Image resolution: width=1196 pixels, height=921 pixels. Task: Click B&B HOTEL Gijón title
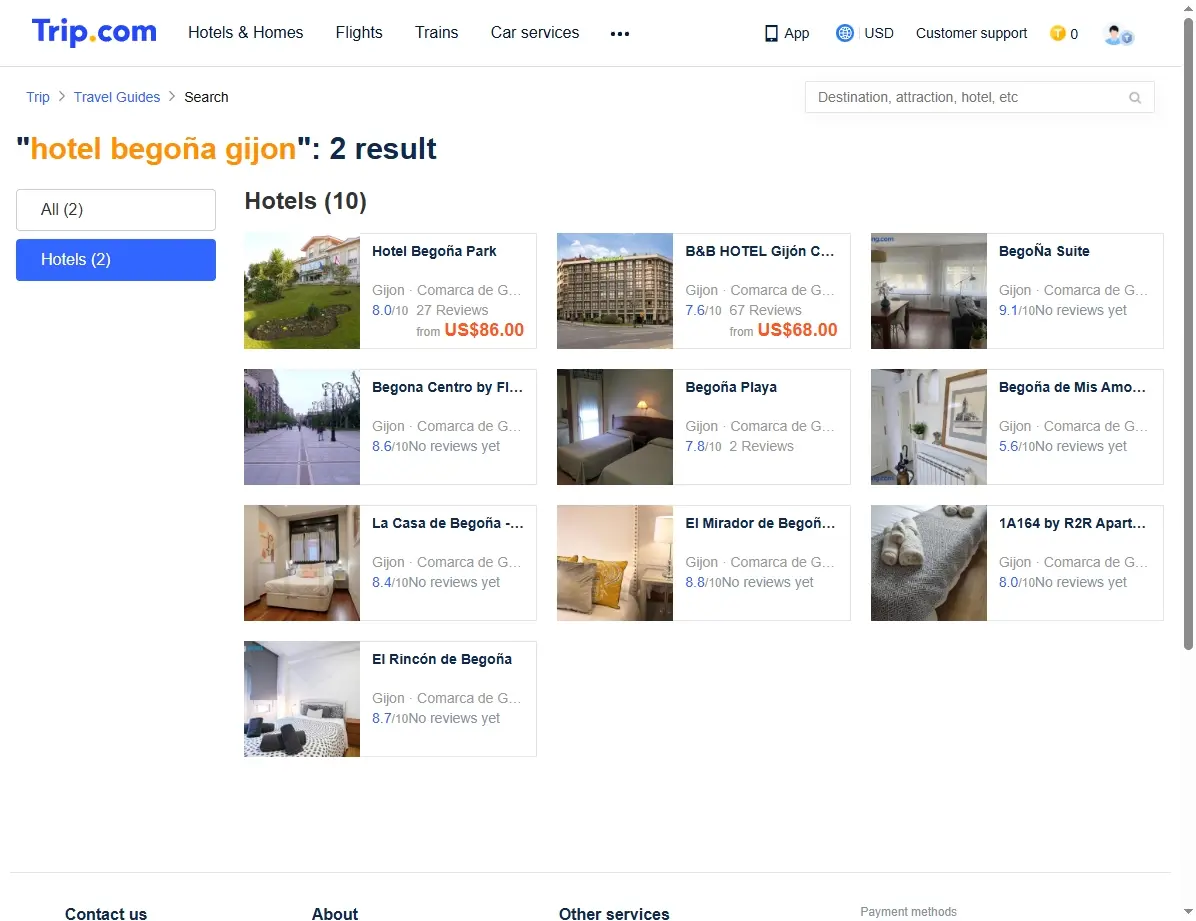(x=760, y=251)
